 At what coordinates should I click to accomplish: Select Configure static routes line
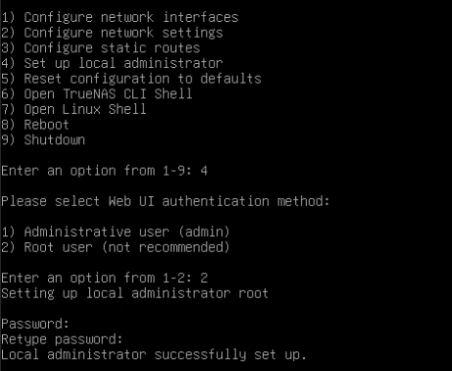tap(101, 48)
